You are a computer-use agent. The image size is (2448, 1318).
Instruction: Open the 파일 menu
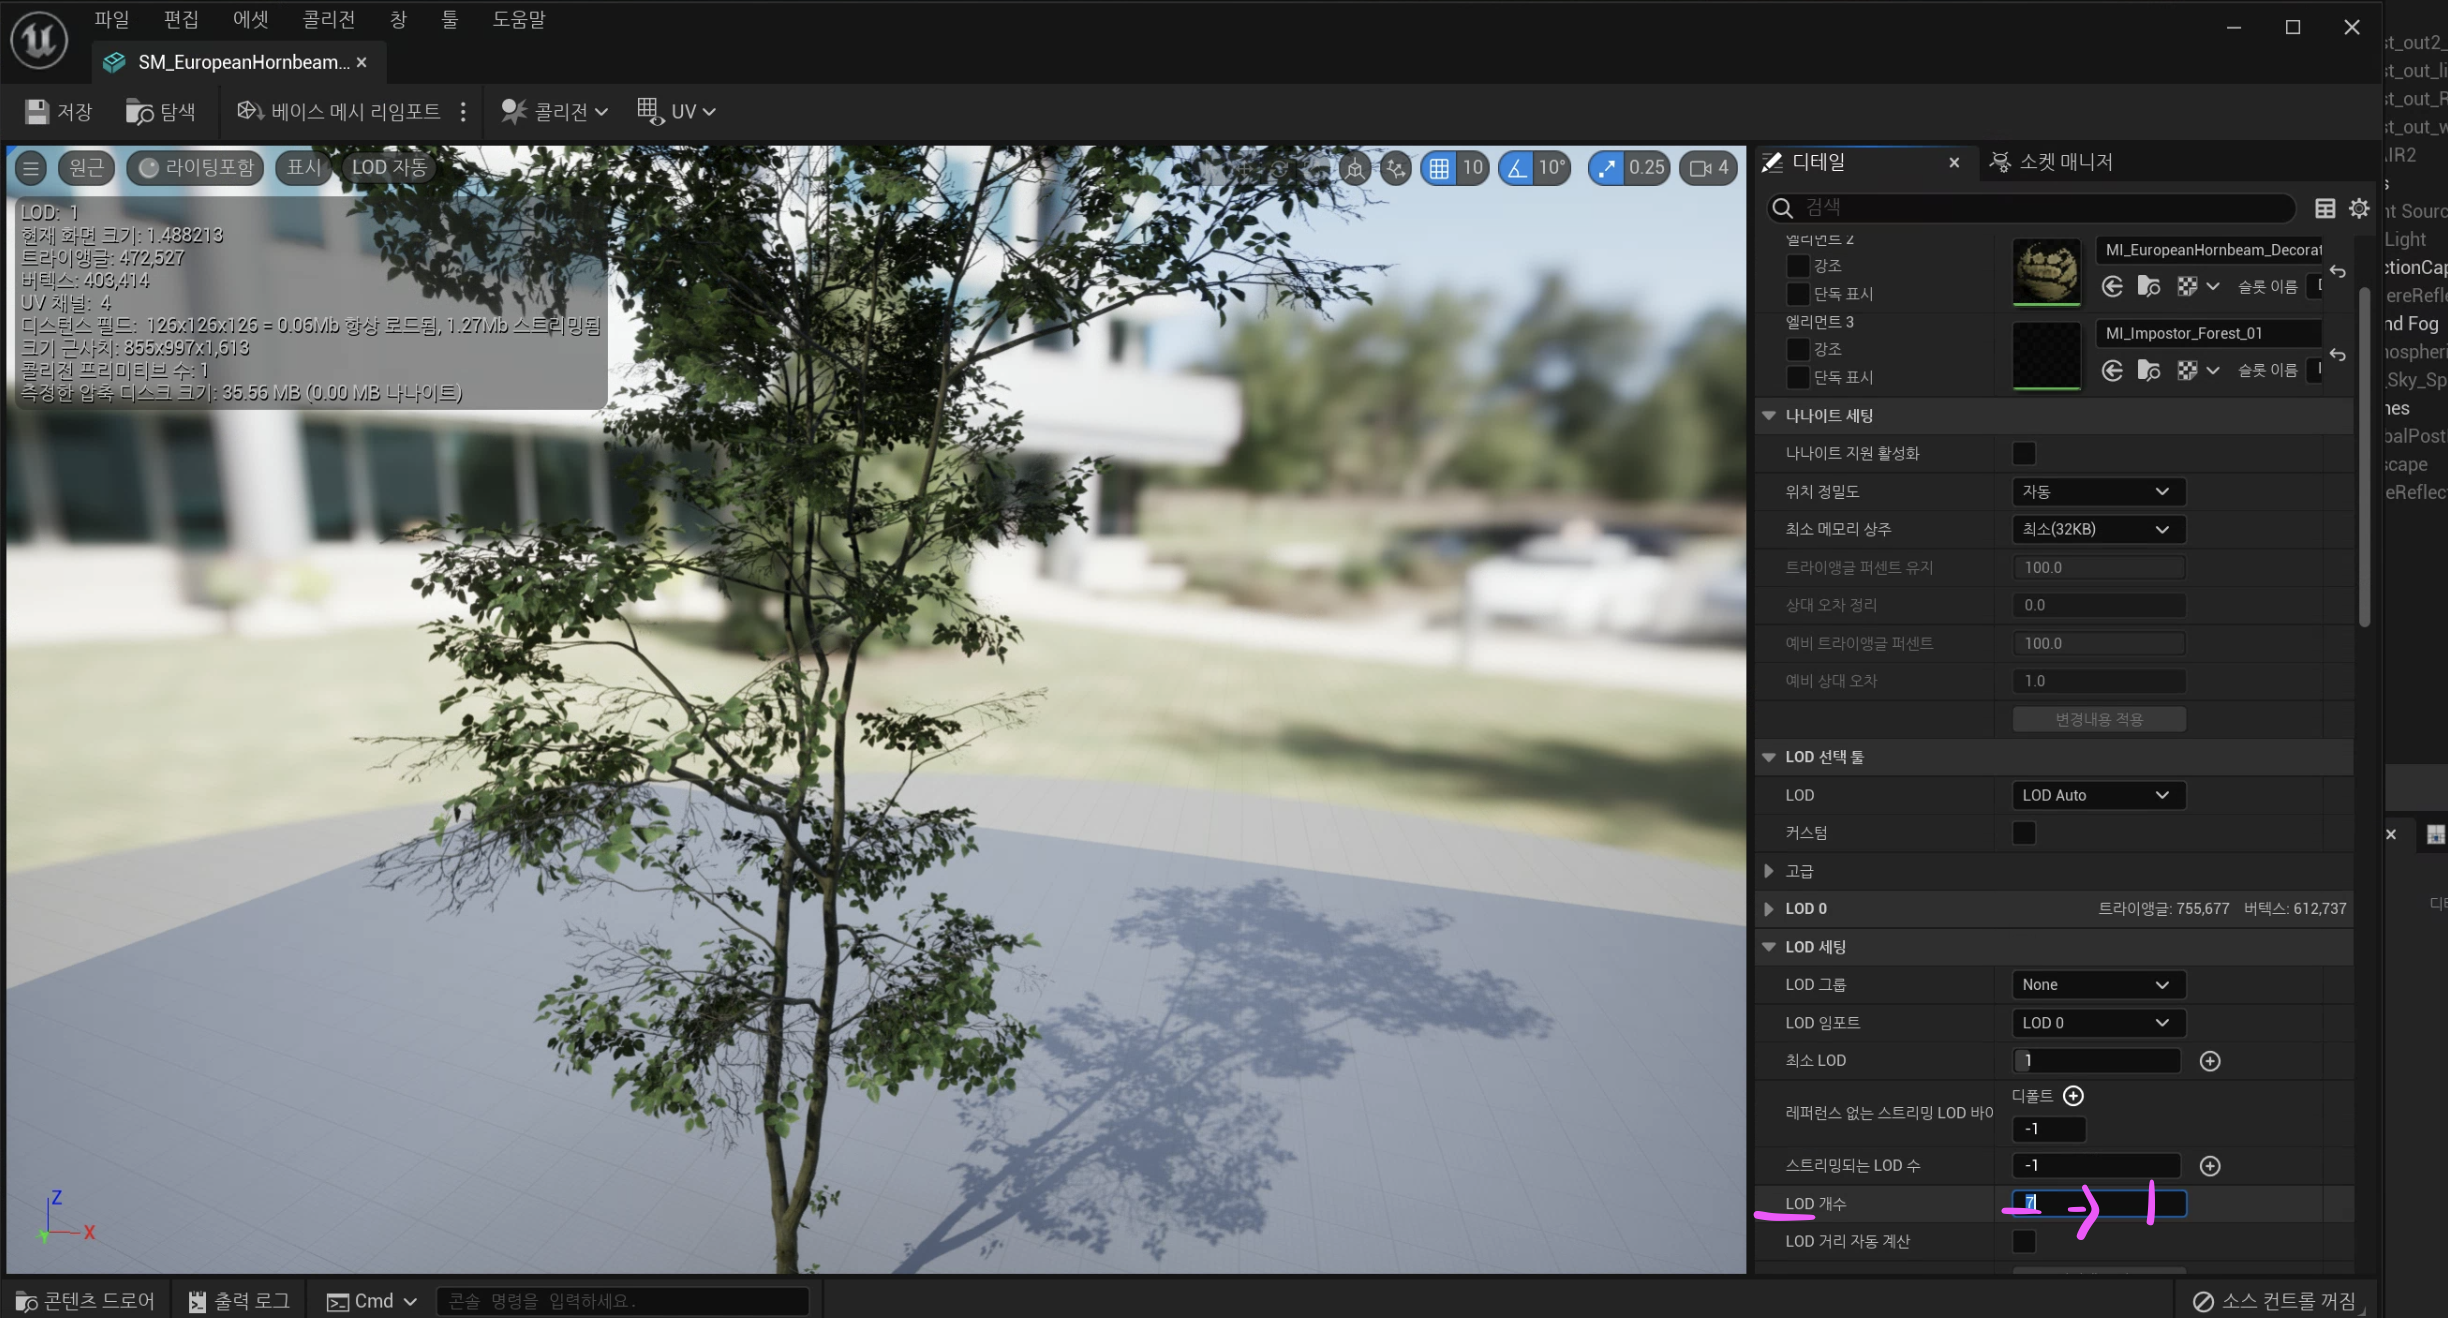tap(112, 20)
